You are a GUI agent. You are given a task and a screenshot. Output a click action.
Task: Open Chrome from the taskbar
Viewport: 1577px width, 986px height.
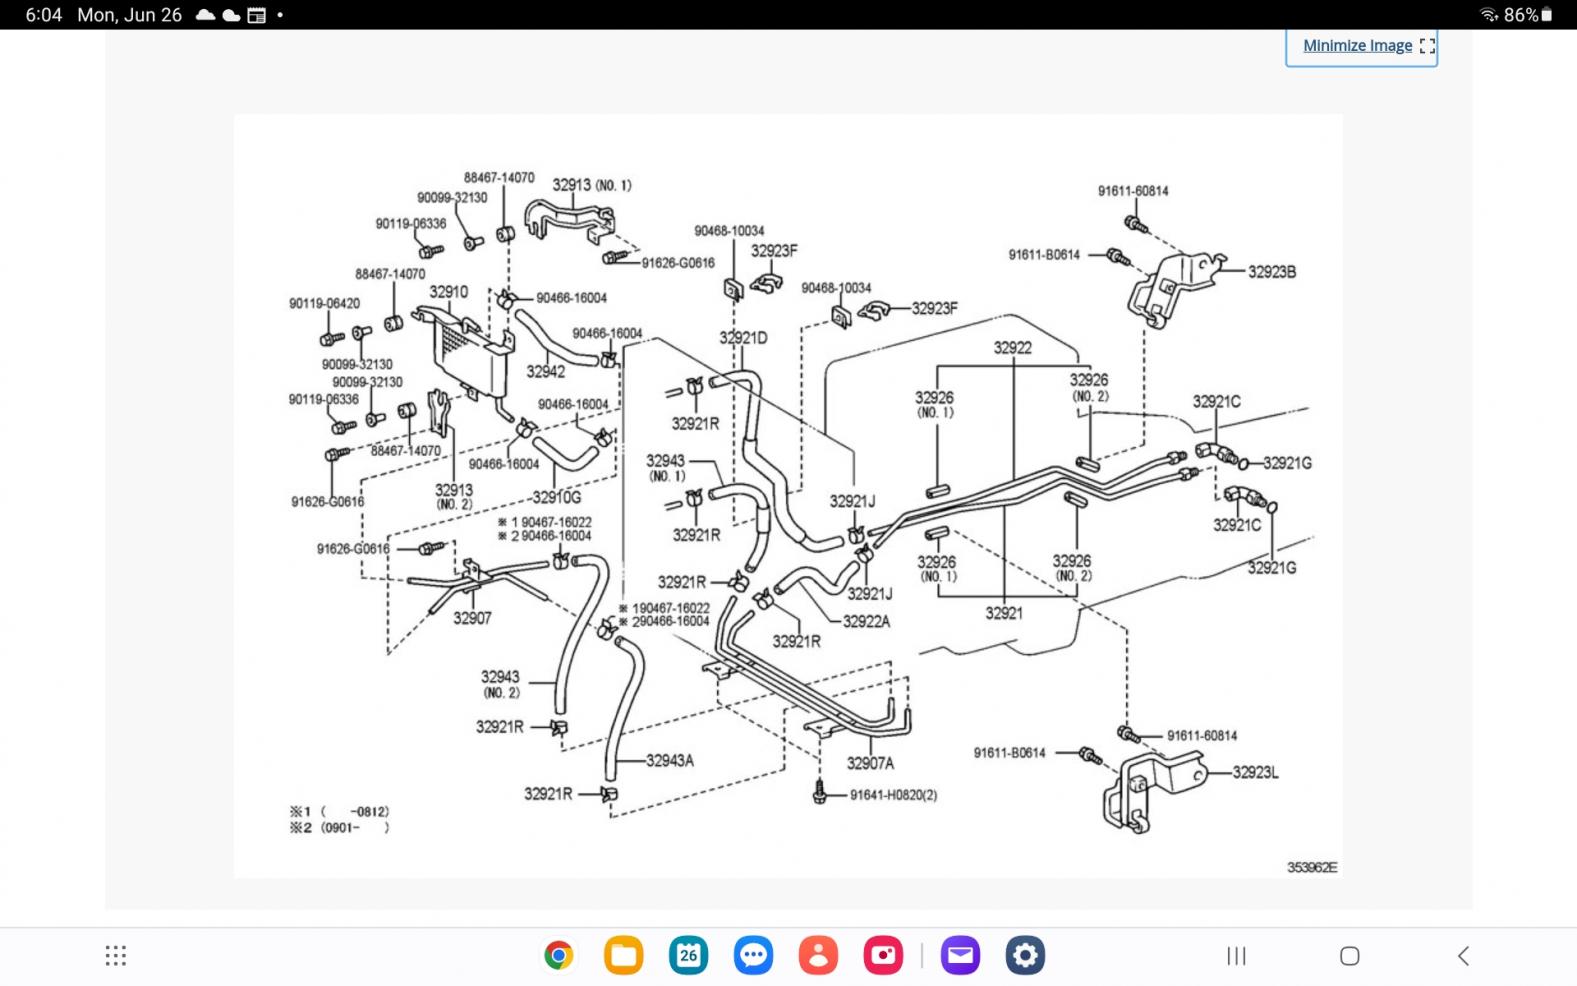tap(559, 955)
